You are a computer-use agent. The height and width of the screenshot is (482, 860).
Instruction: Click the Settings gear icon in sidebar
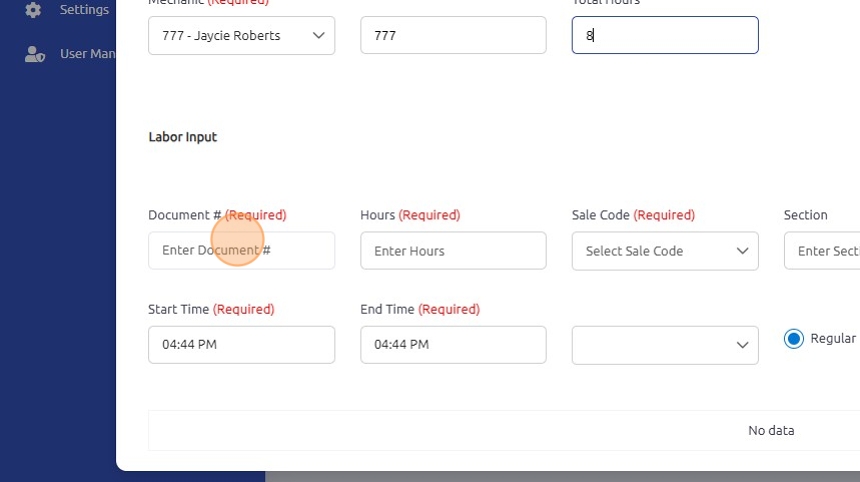(33, 9)
